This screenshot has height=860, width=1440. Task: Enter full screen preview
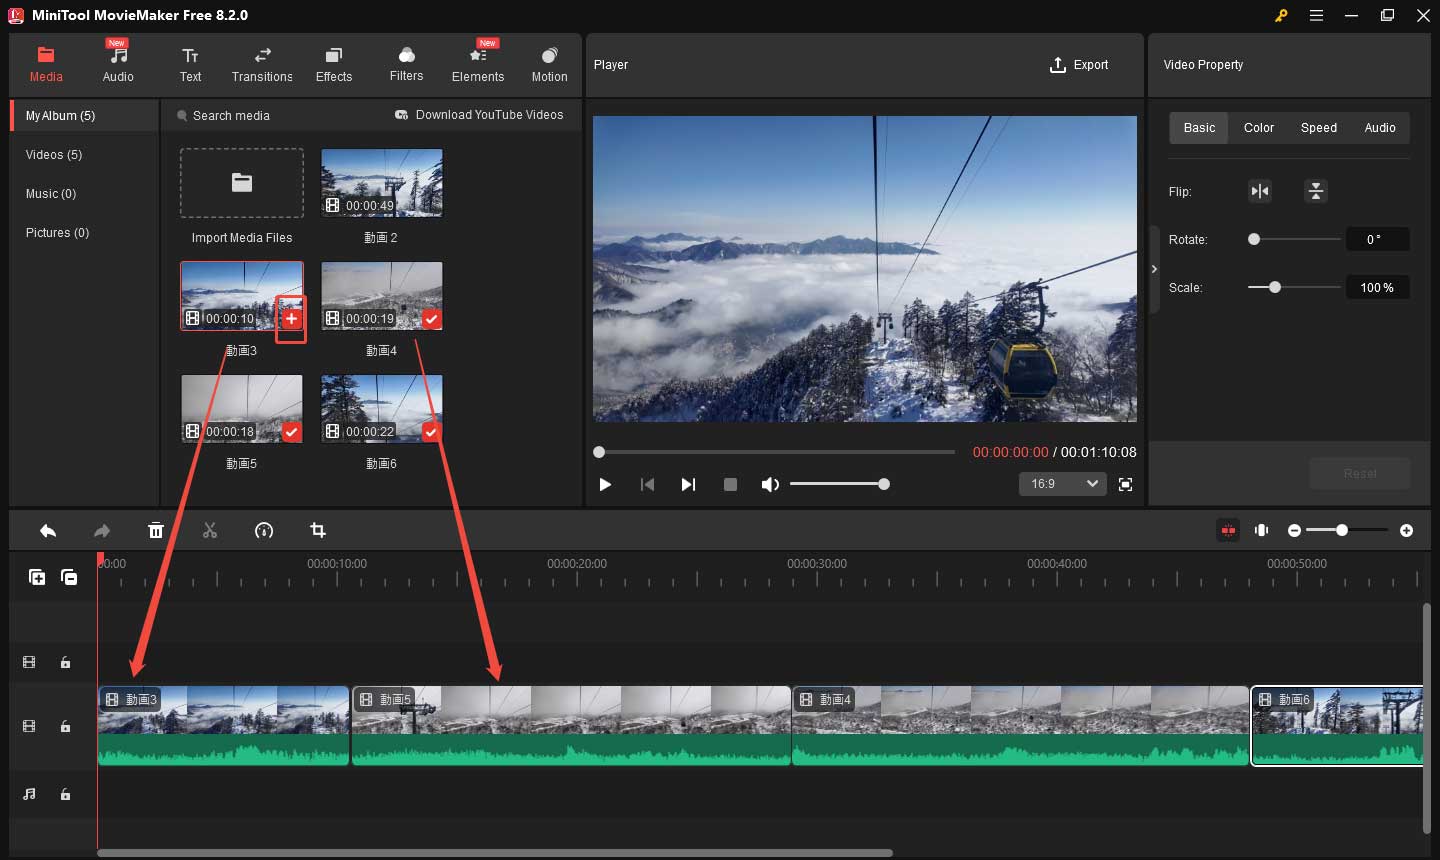click(1125, 484)
